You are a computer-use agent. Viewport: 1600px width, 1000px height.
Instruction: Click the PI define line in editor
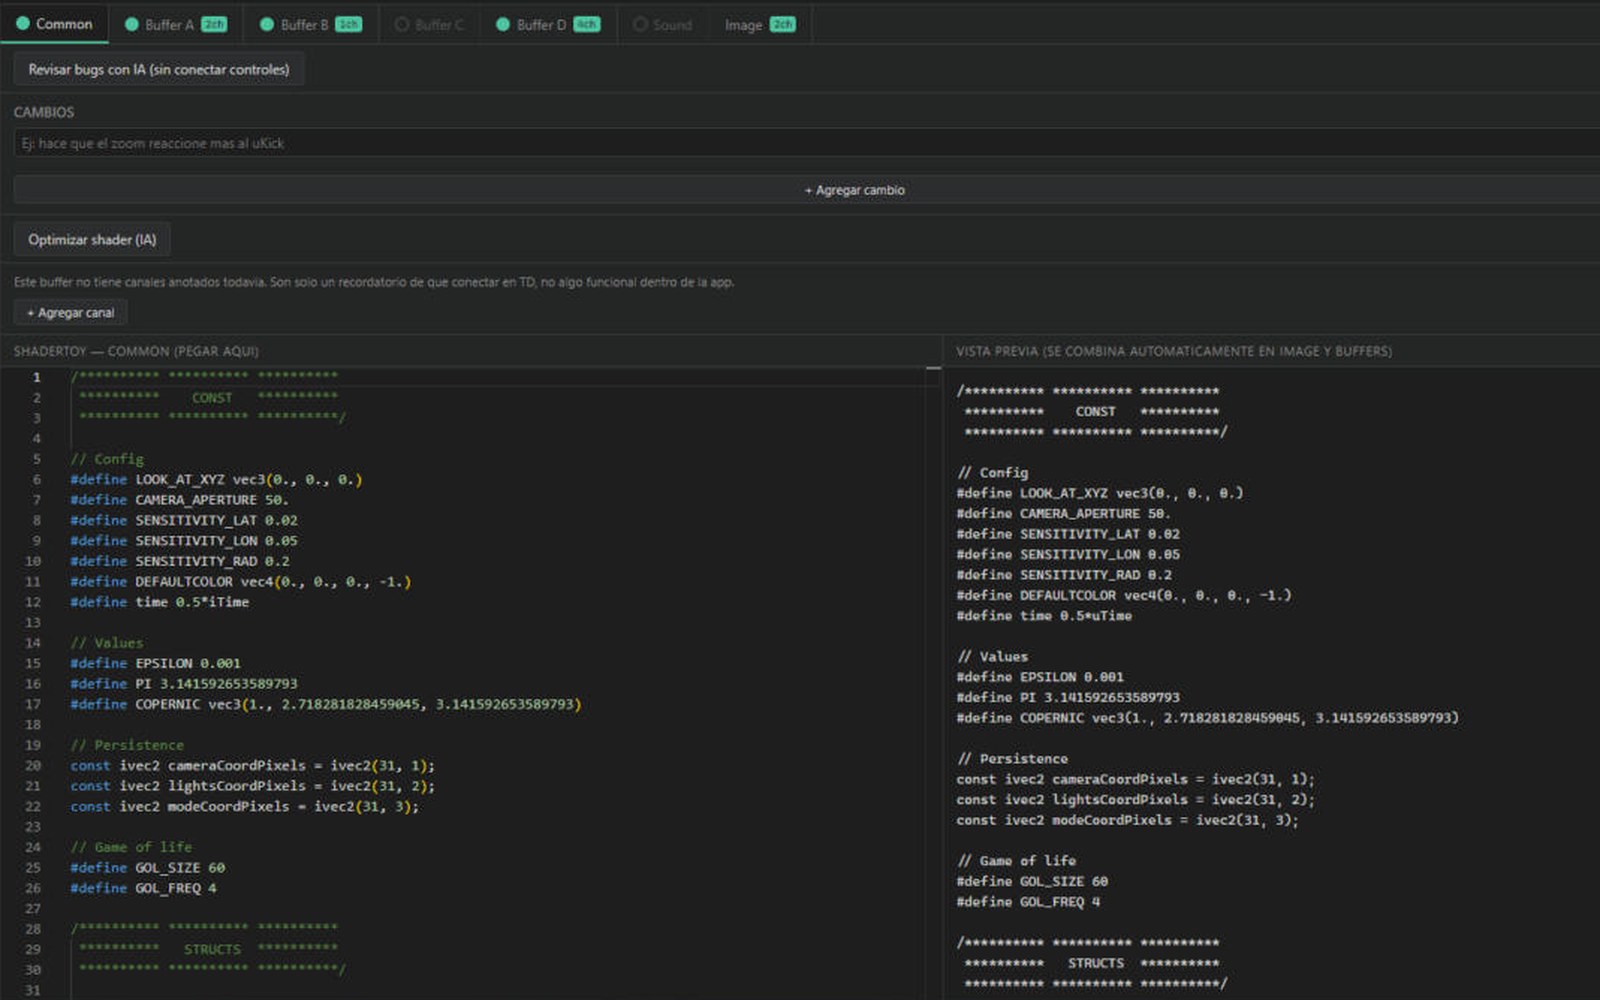pyautogui.click(x=184, y=684)
